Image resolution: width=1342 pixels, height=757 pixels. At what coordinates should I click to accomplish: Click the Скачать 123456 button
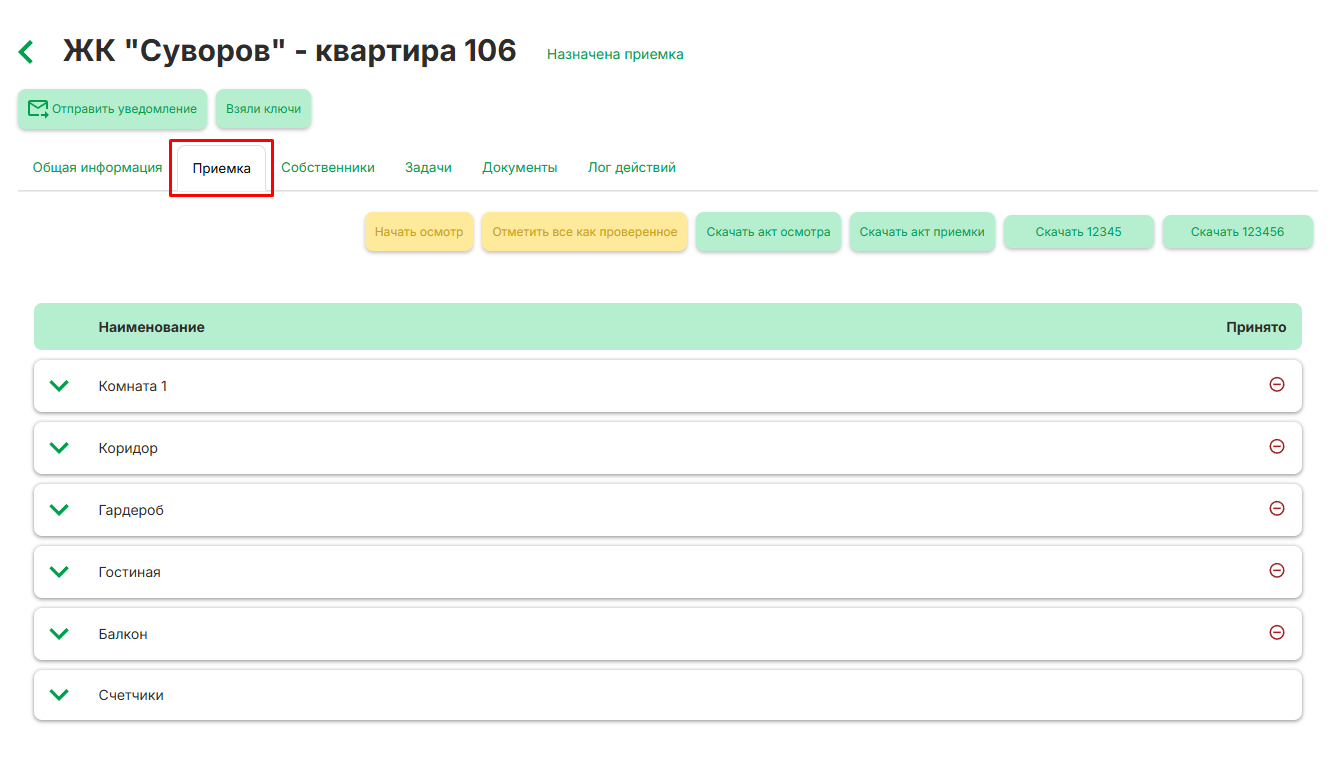1238,232
